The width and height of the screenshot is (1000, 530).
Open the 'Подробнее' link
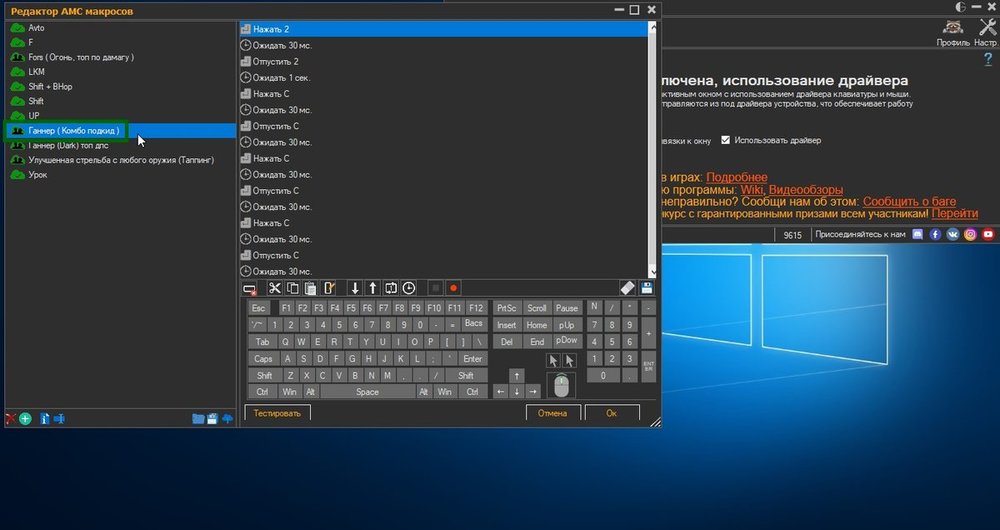click(737, 177)
